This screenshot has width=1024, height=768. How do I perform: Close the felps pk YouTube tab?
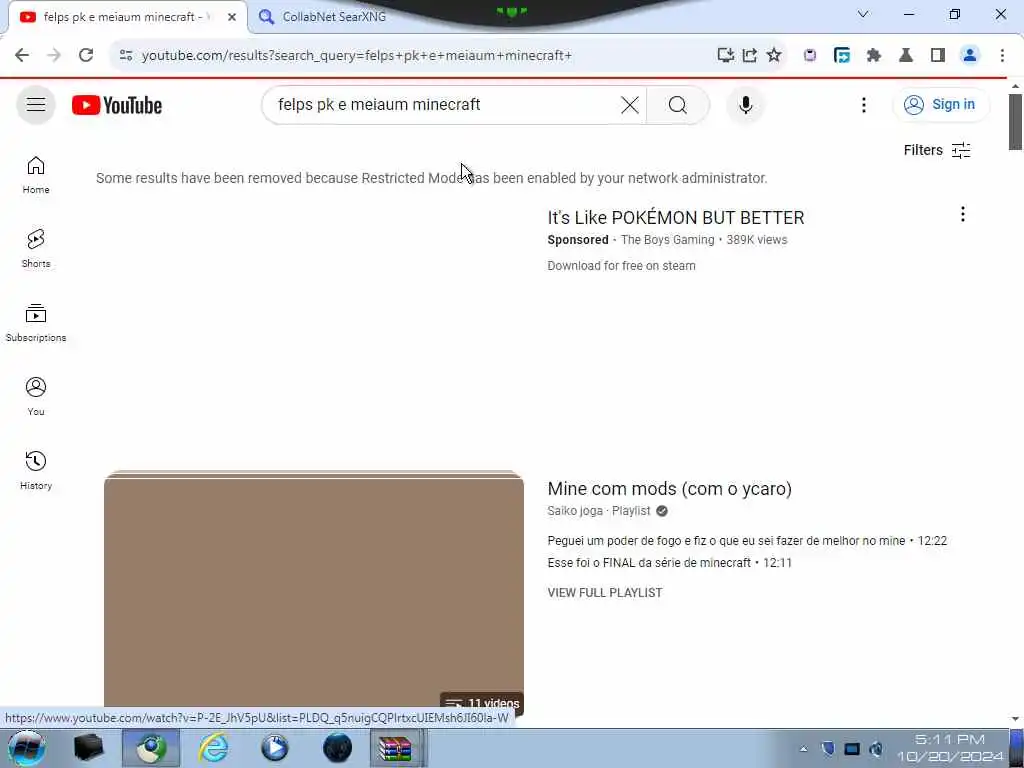click(232, 17)
